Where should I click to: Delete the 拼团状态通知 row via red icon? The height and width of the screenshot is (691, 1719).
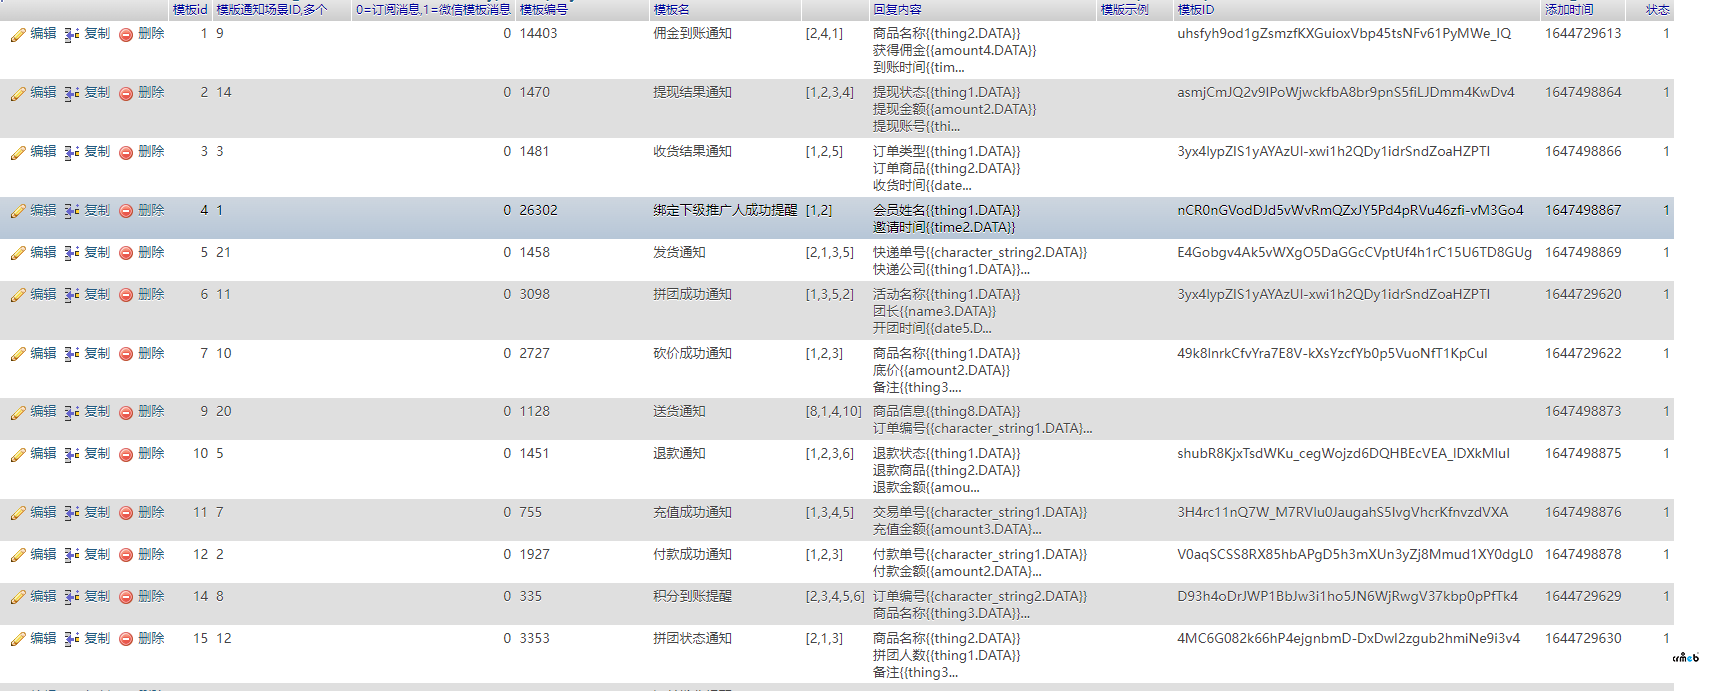click(126, 640)
